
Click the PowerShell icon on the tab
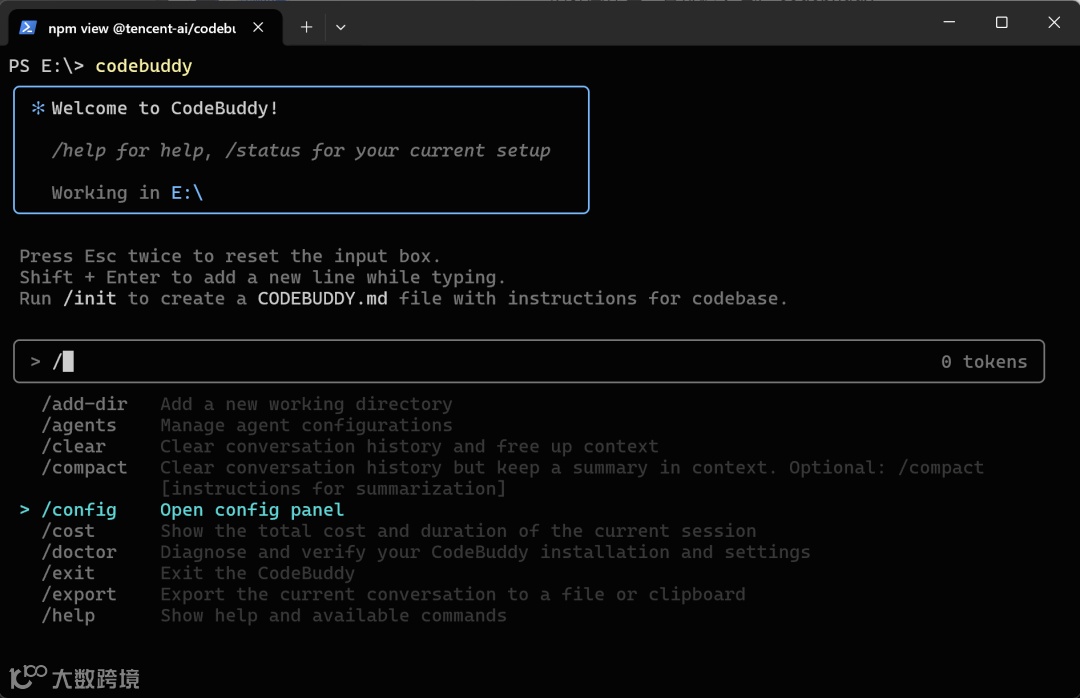point(28,28)
